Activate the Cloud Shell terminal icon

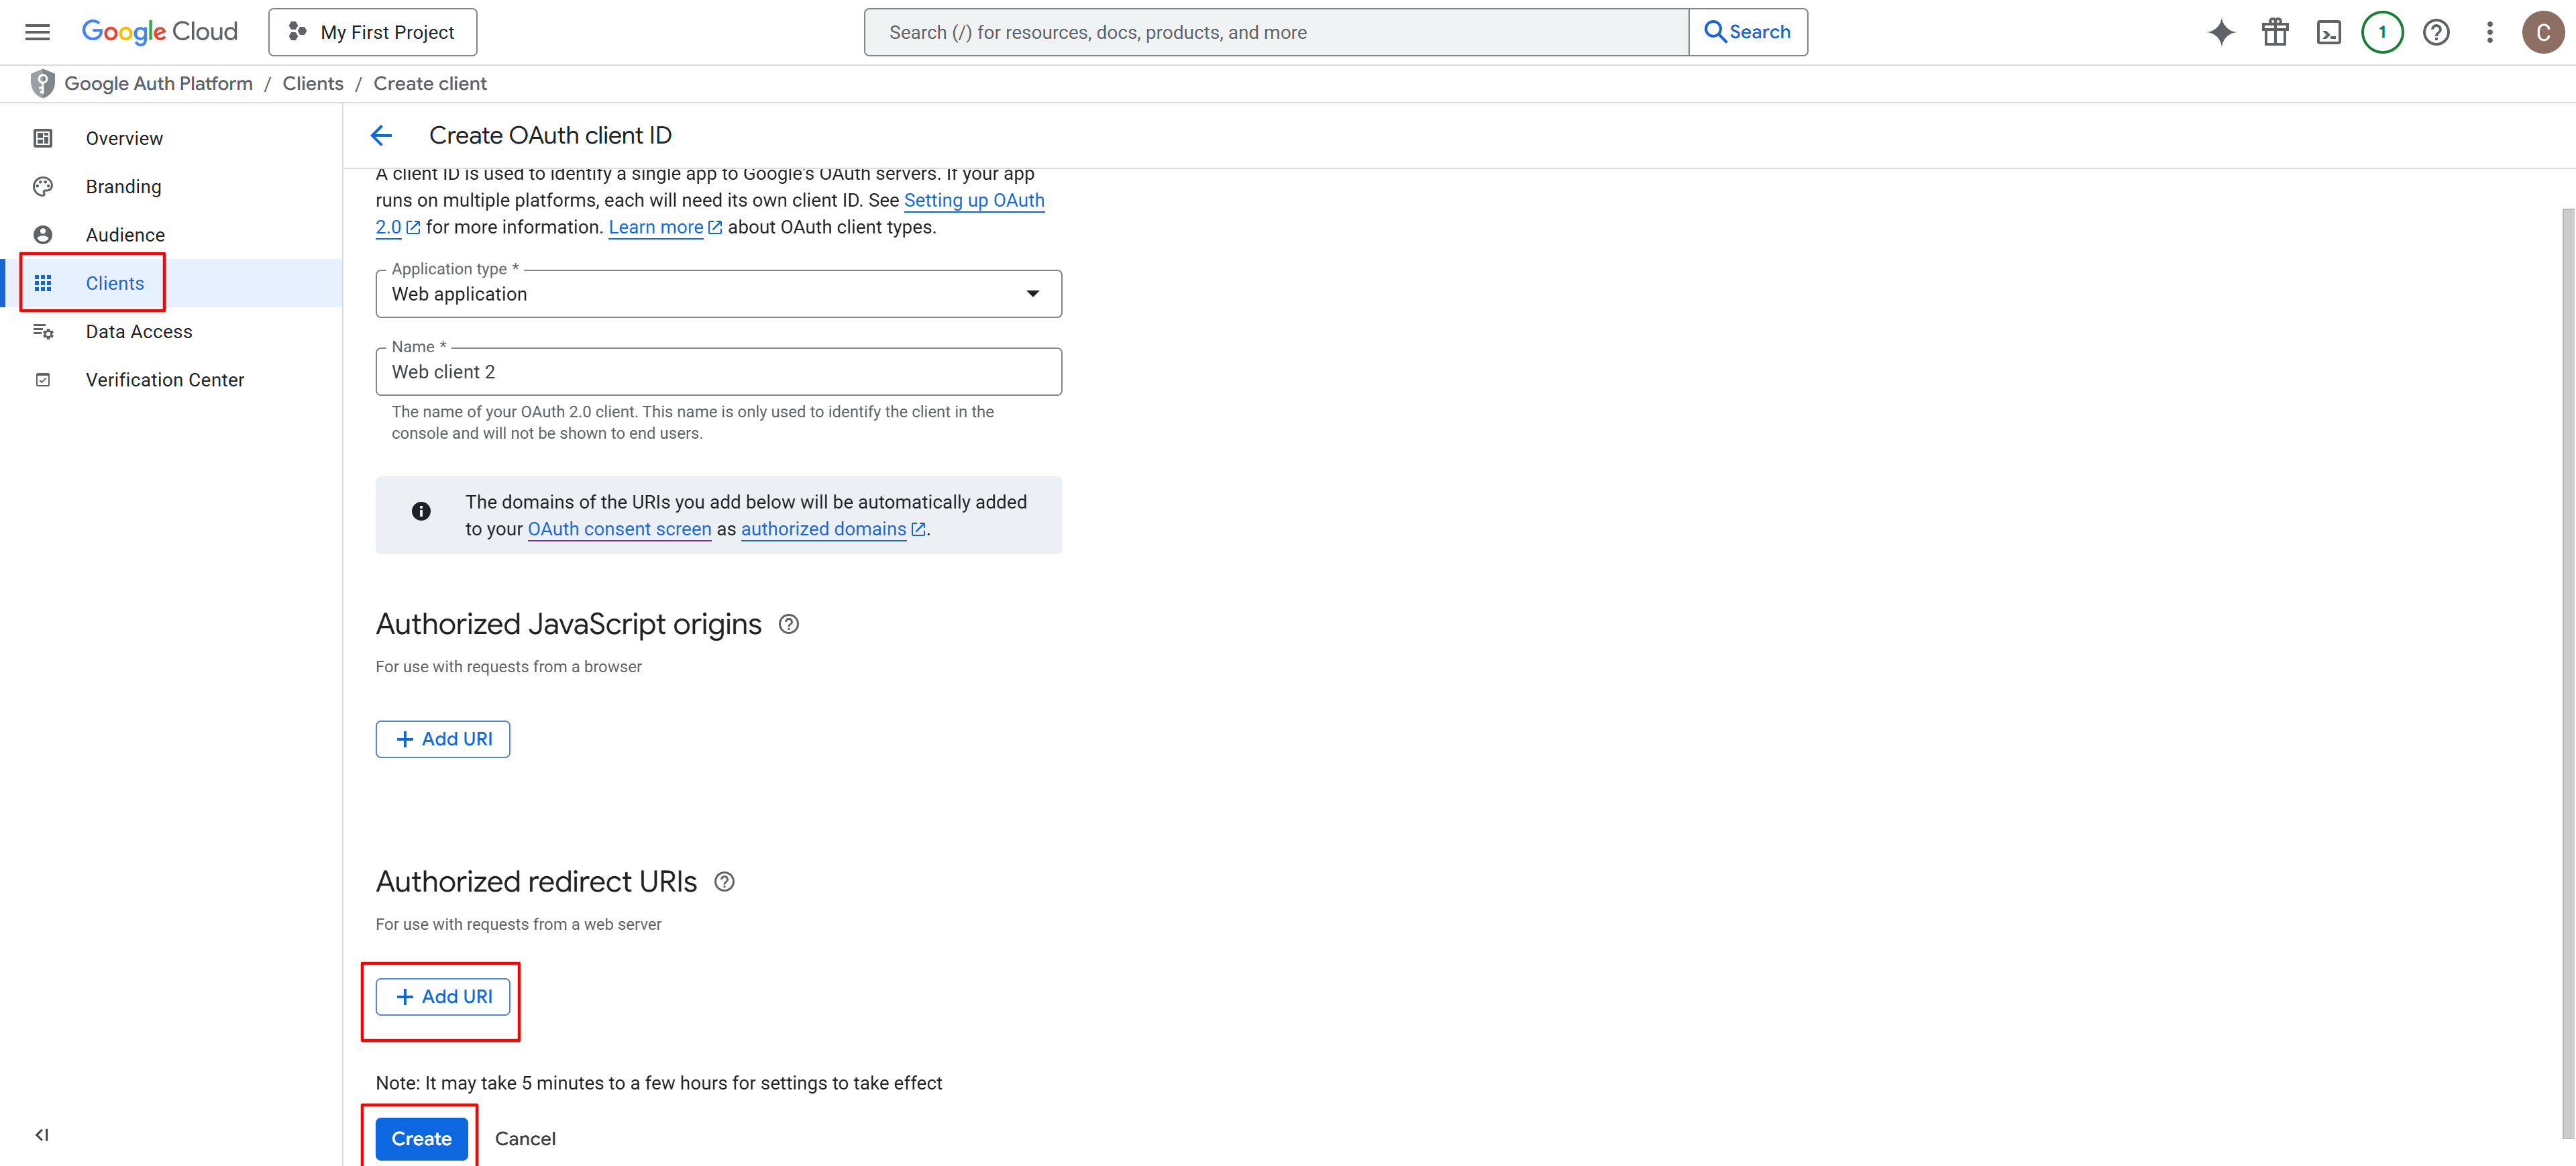coord(2328,32)
